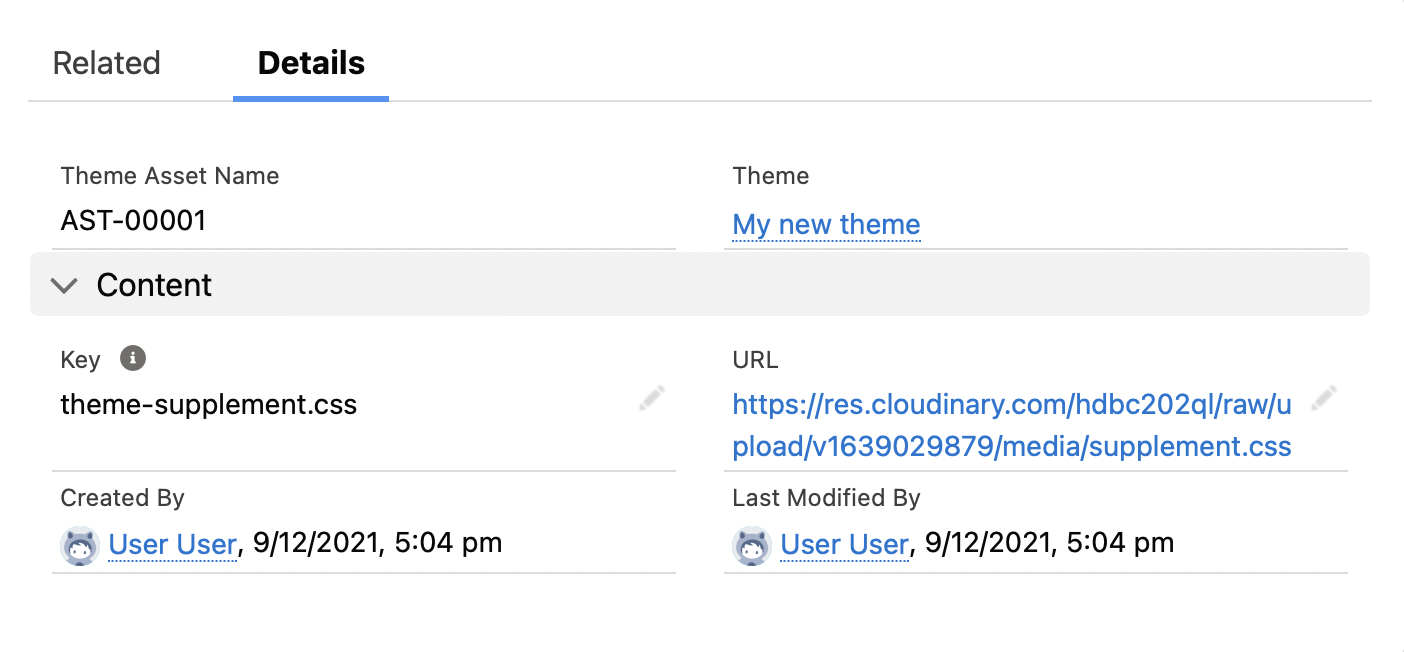Edit Key field using pencil icon
This screenshot has height=652, width=1404.
click(652, 399)
